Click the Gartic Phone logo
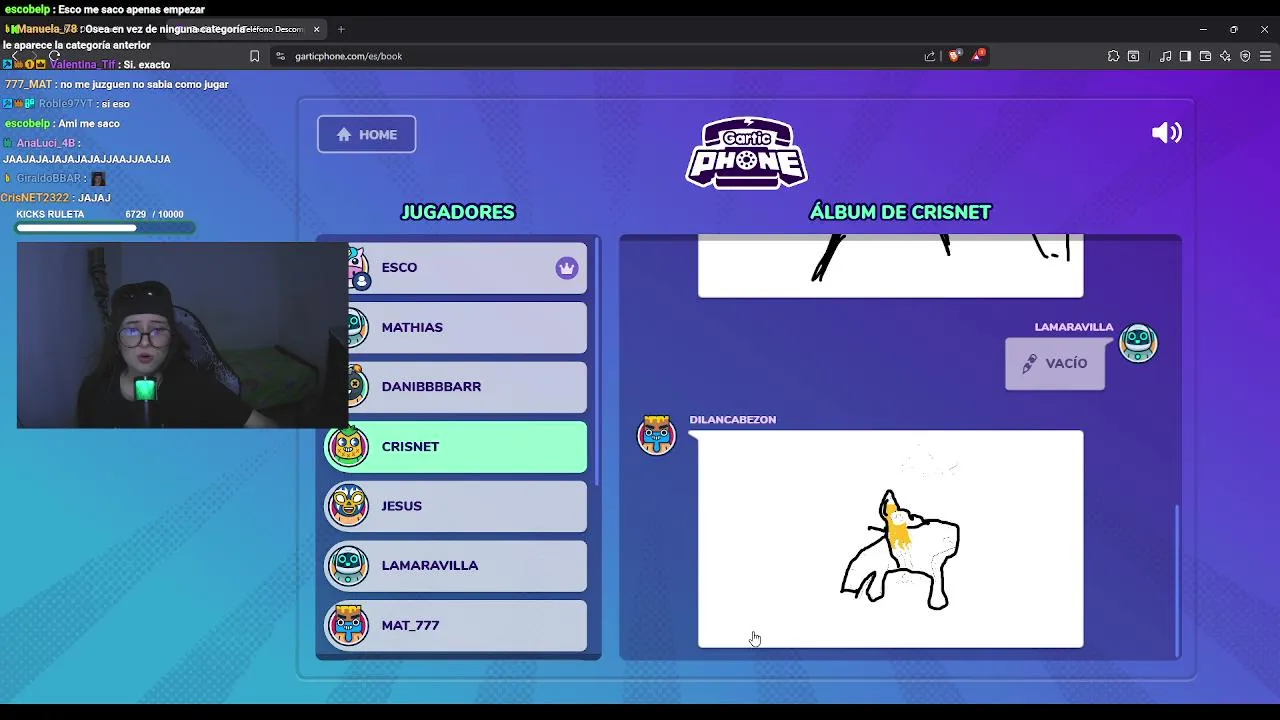Viewport: 1280px width, 720px height. (746, 153)
